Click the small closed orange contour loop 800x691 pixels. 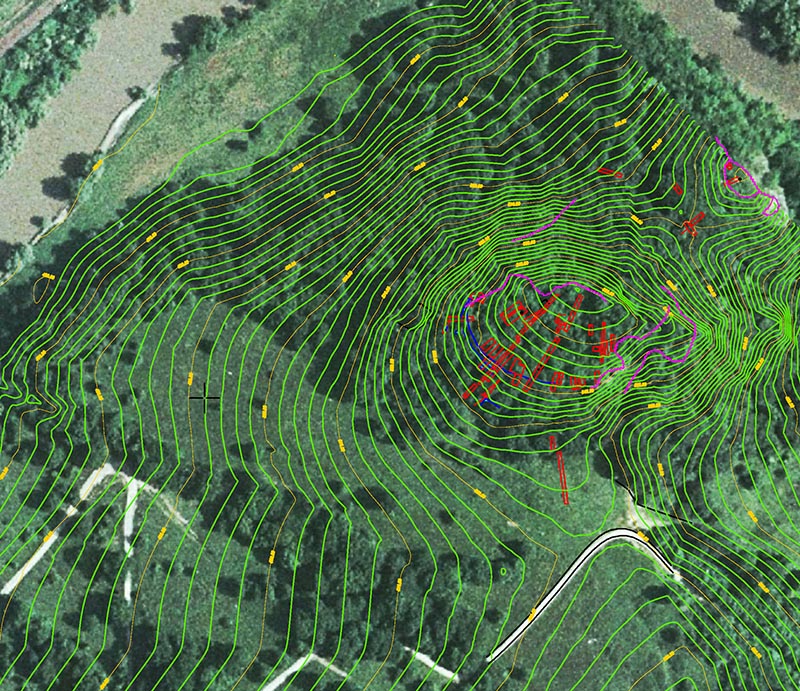click(x=43, y=287)
